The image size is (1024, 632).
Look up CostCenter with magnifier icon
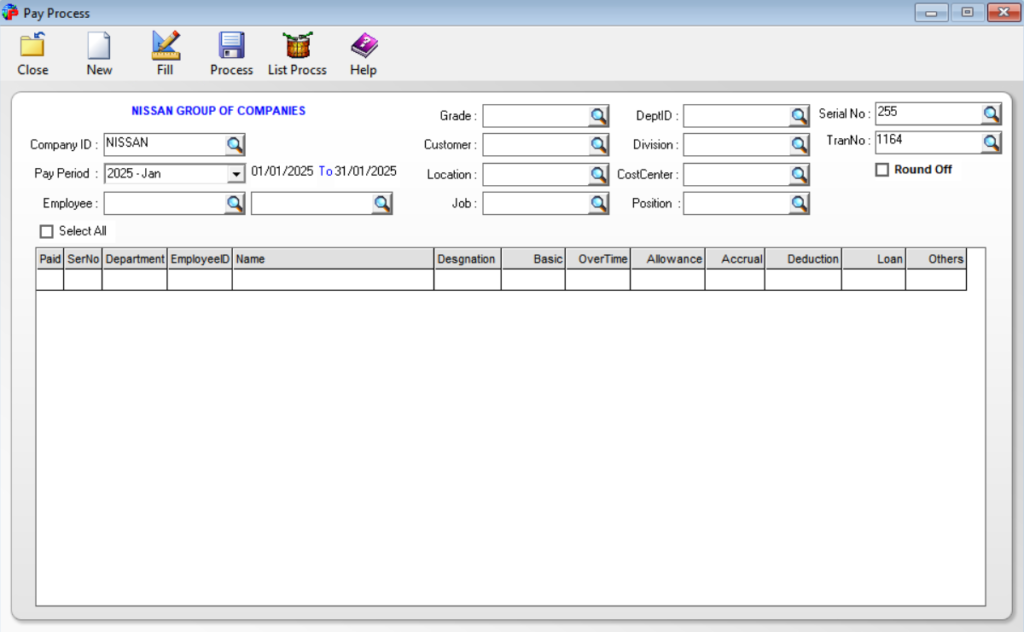click(x=799, y=174)
